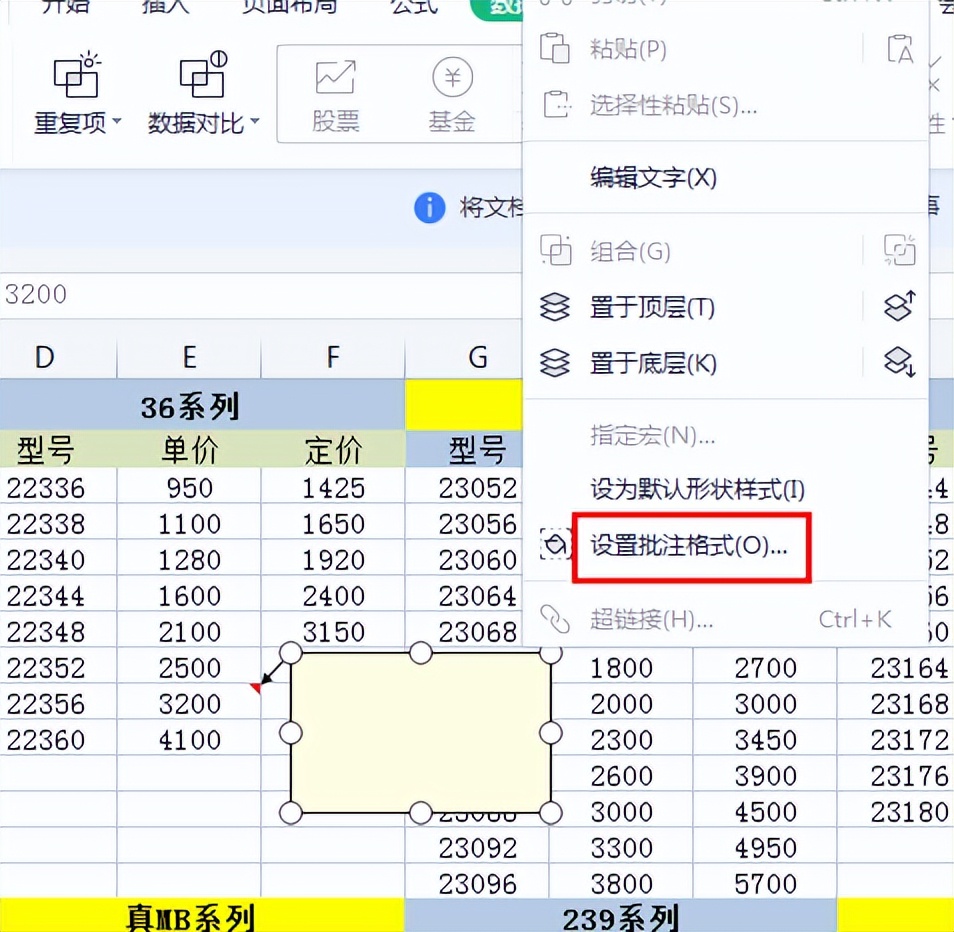Choose 粘贴(P) from context menu
The height and width of the screenshot is (932, 954).
(628, 49)
